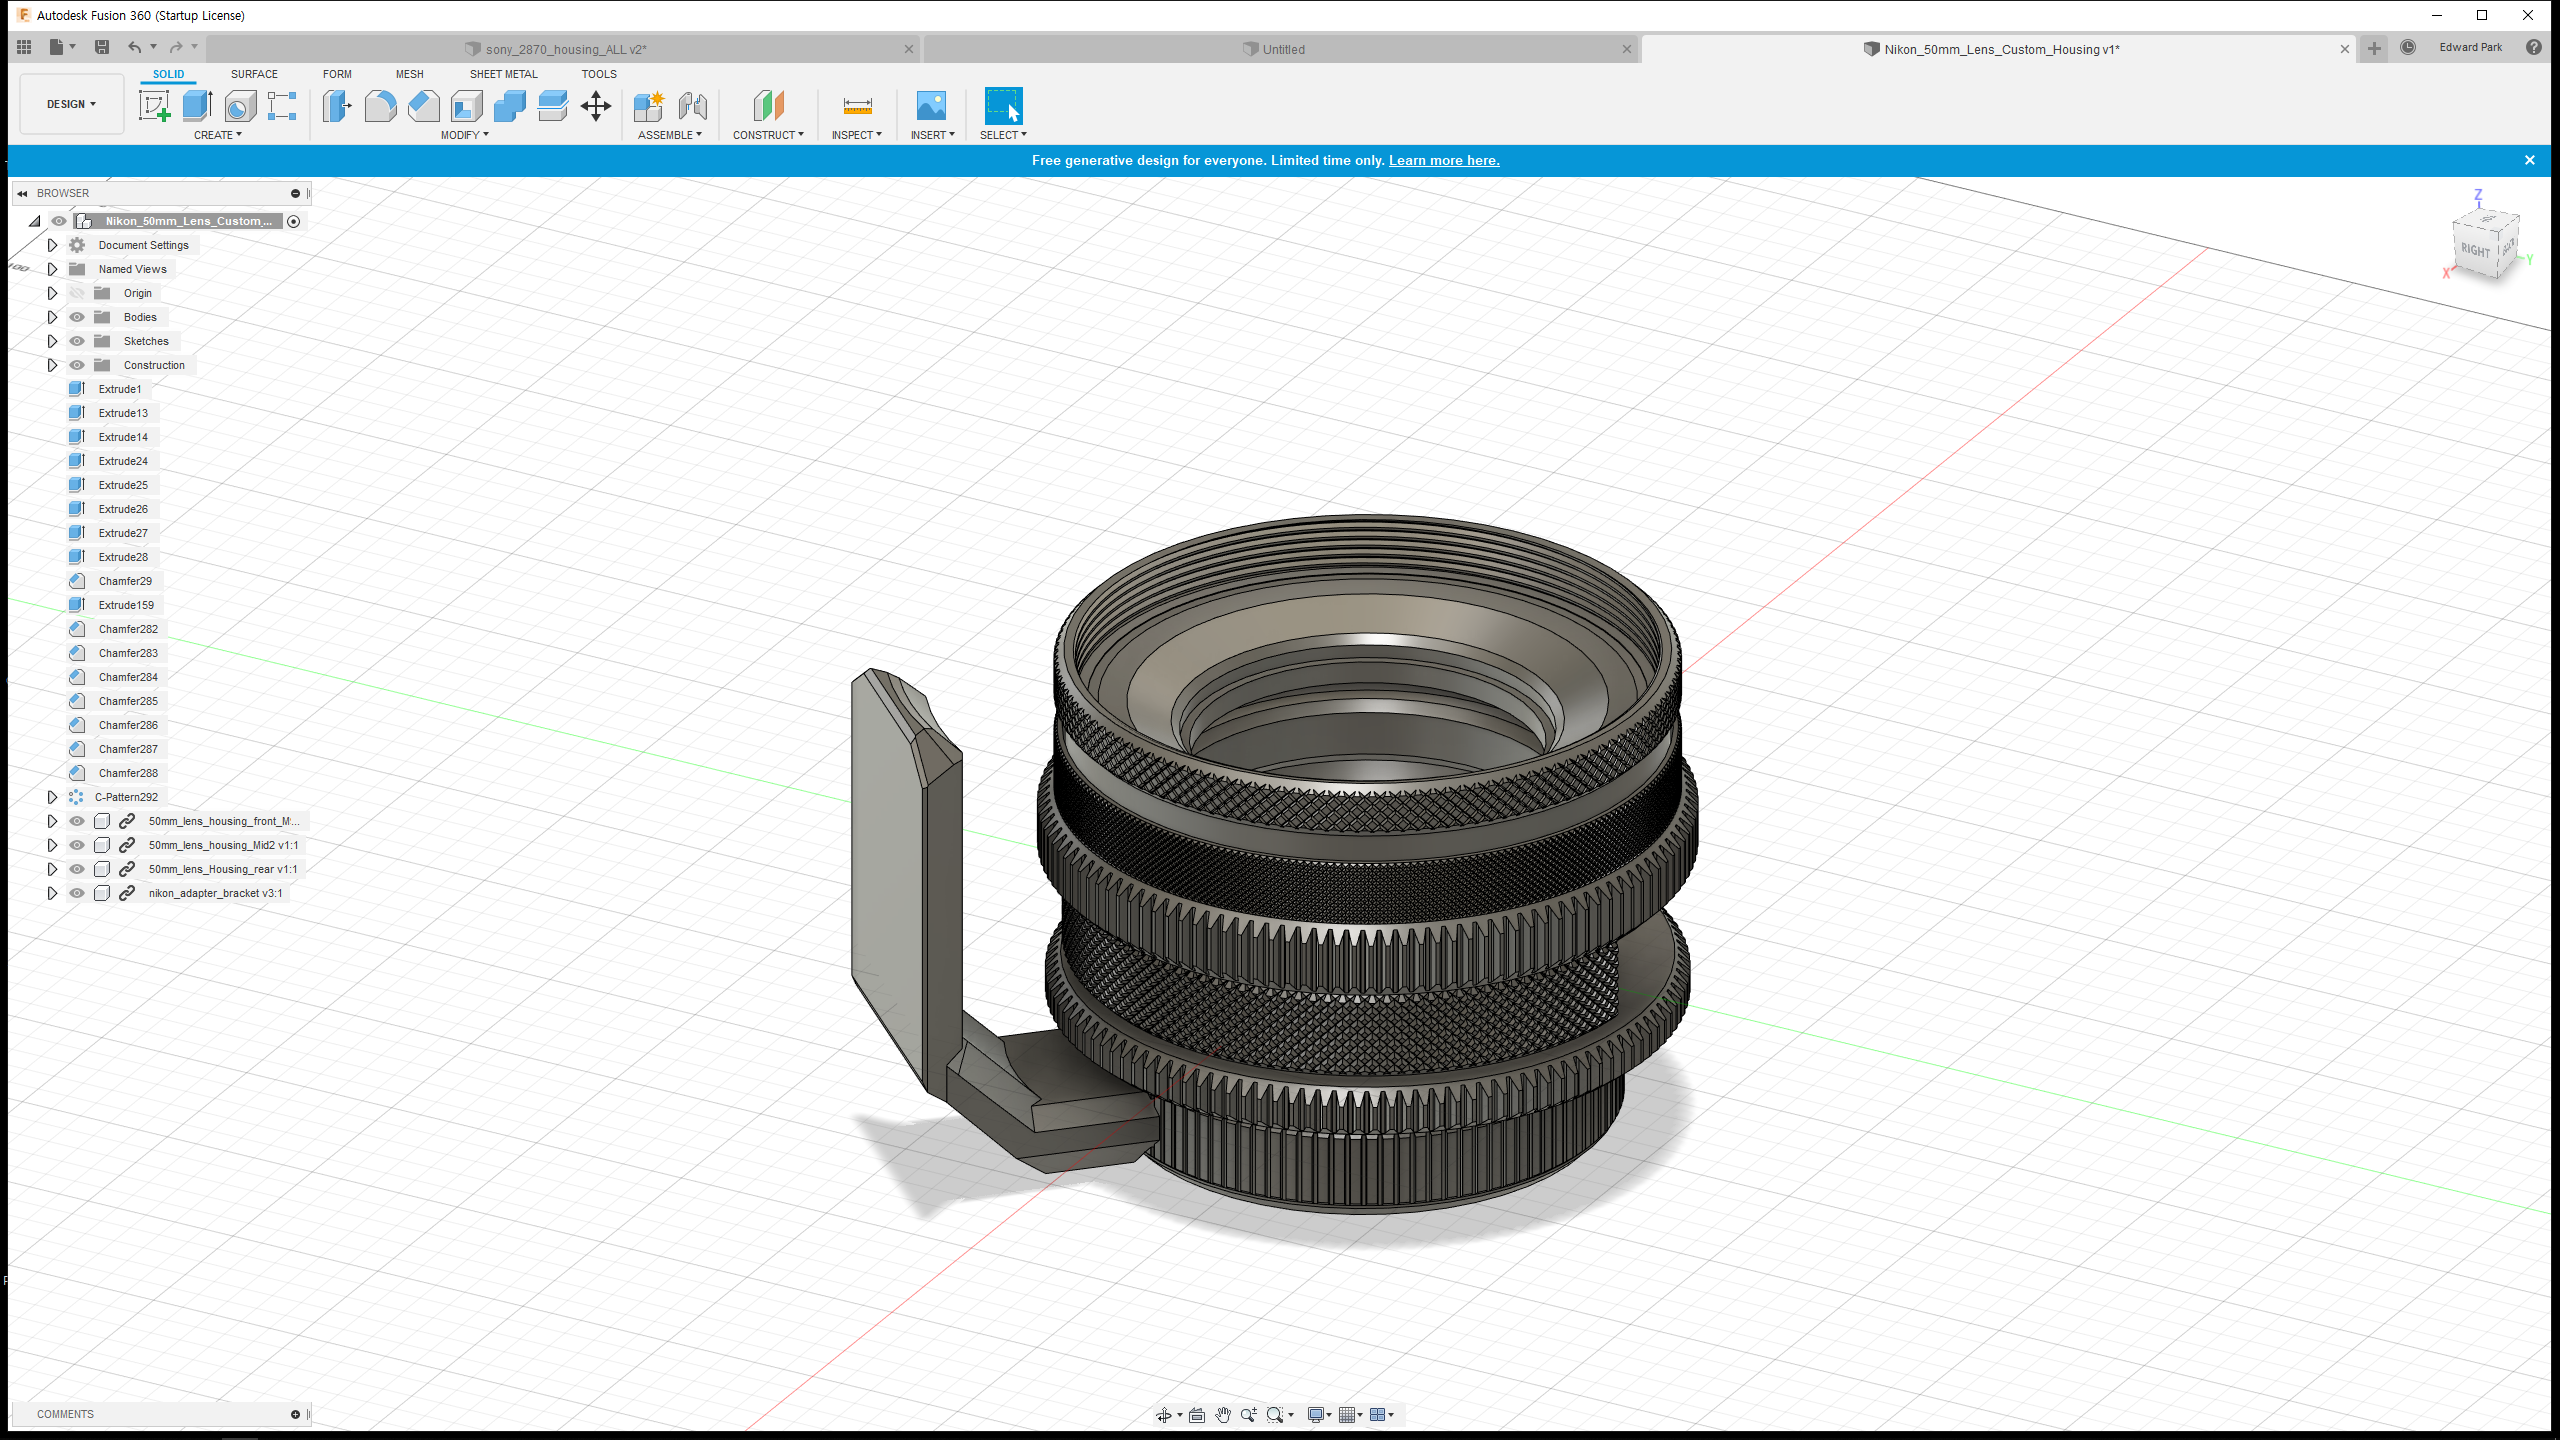Select the Extrude tool in the toolbar
Viewport: 2560px width, 1440px height.
tap(197, 106)
